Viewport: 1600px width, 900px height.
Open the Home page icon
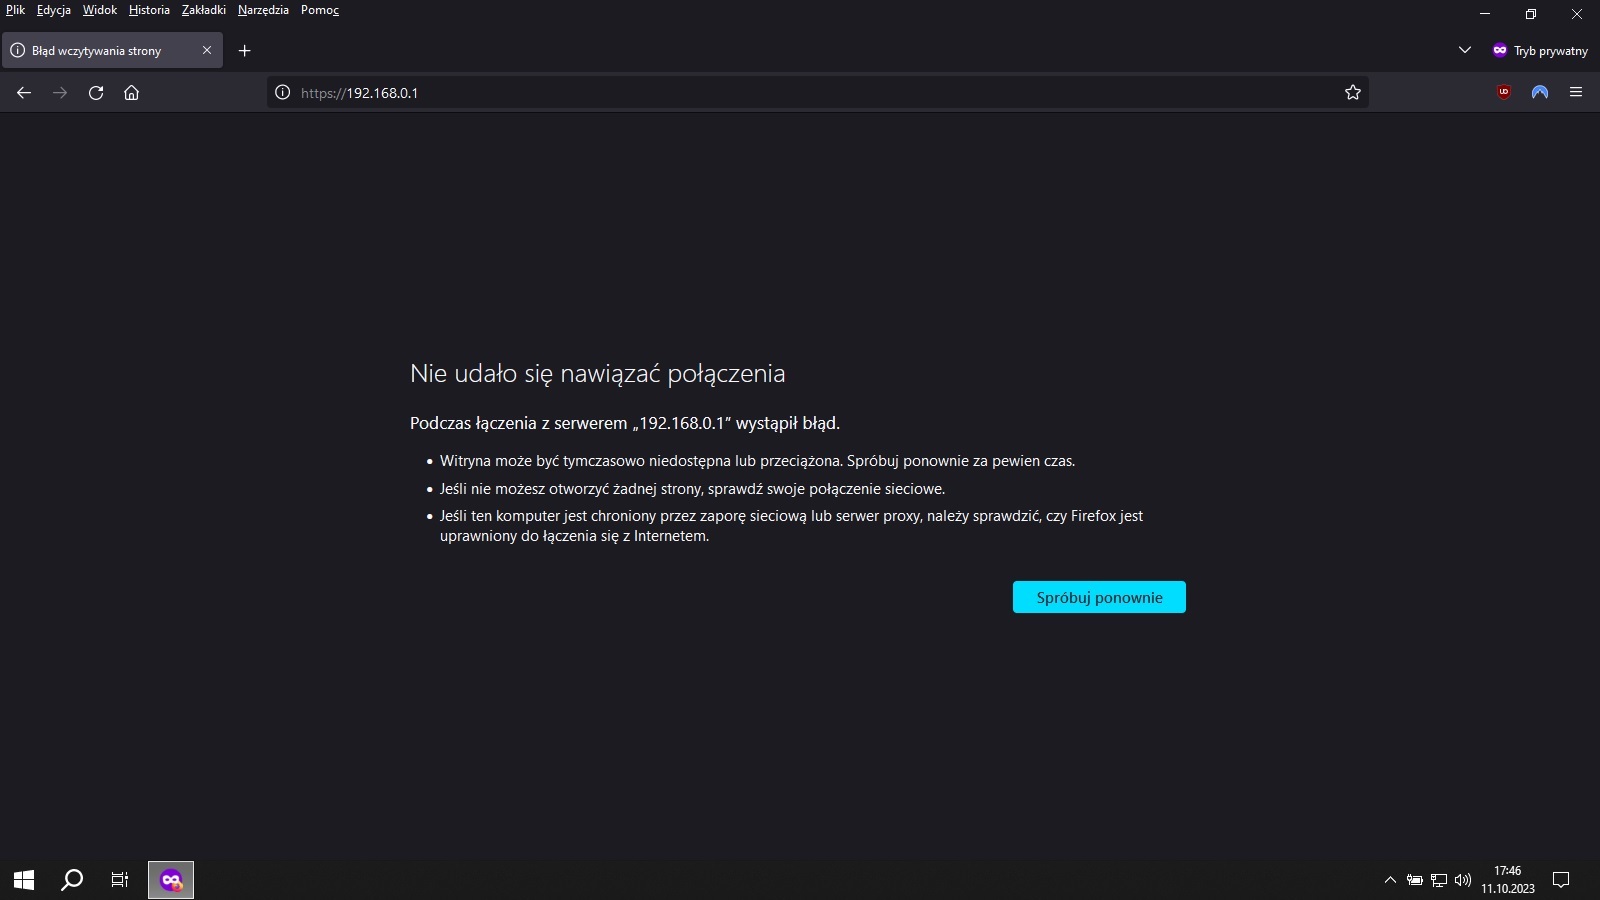(131, 93)
